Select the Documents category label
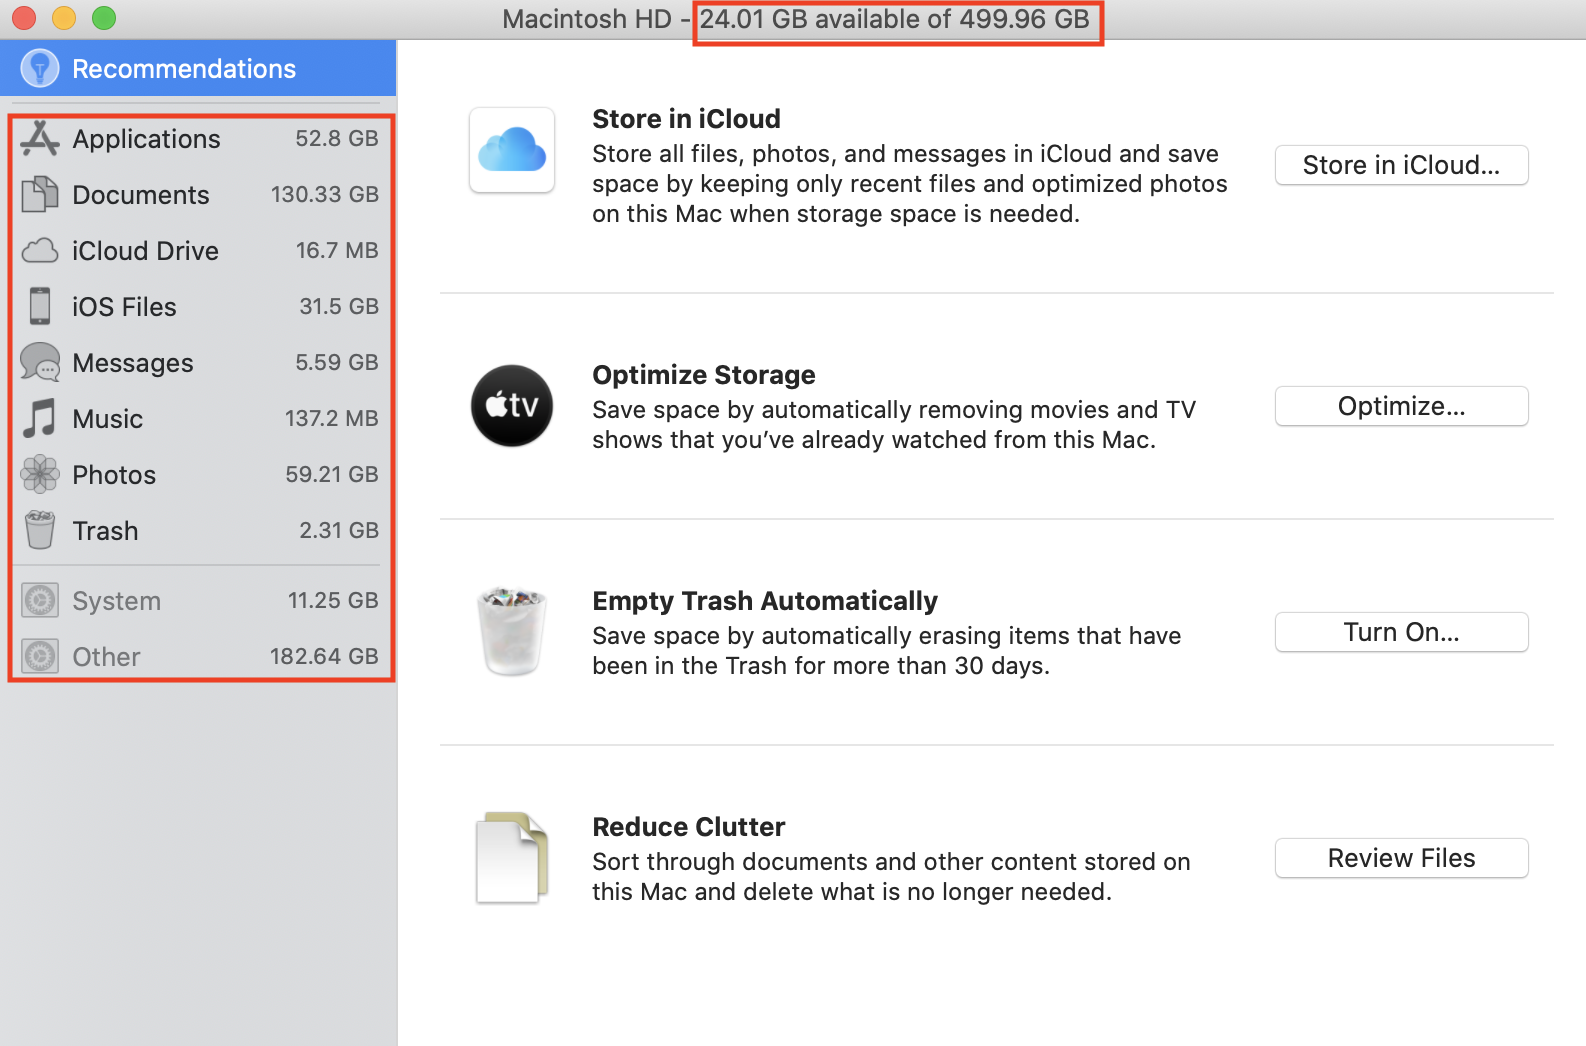1586x1046 pixels. click(x=141, y=195)
